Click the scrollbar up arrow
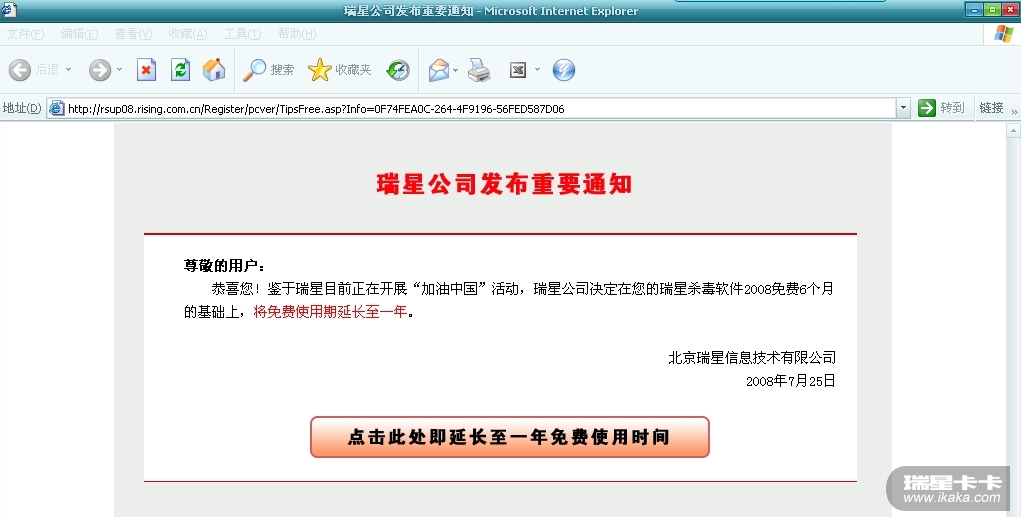 click(x=1013, y=131)
